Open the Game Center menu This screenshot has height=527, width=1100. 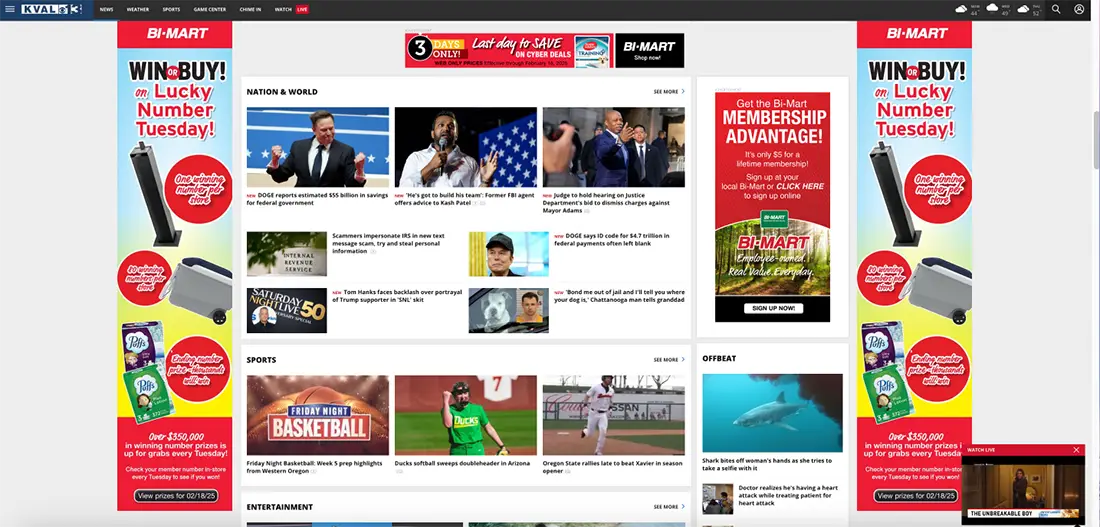coord(210,10)
